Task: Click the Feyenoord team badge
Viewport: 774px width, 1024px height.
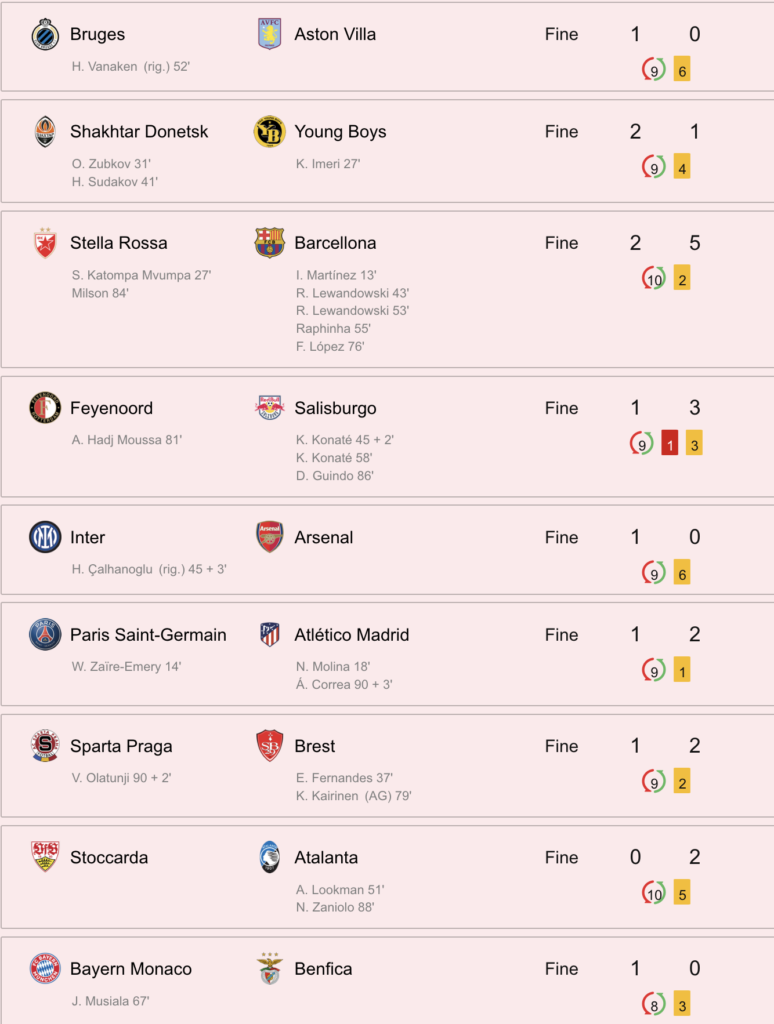Action: point(45,408)
